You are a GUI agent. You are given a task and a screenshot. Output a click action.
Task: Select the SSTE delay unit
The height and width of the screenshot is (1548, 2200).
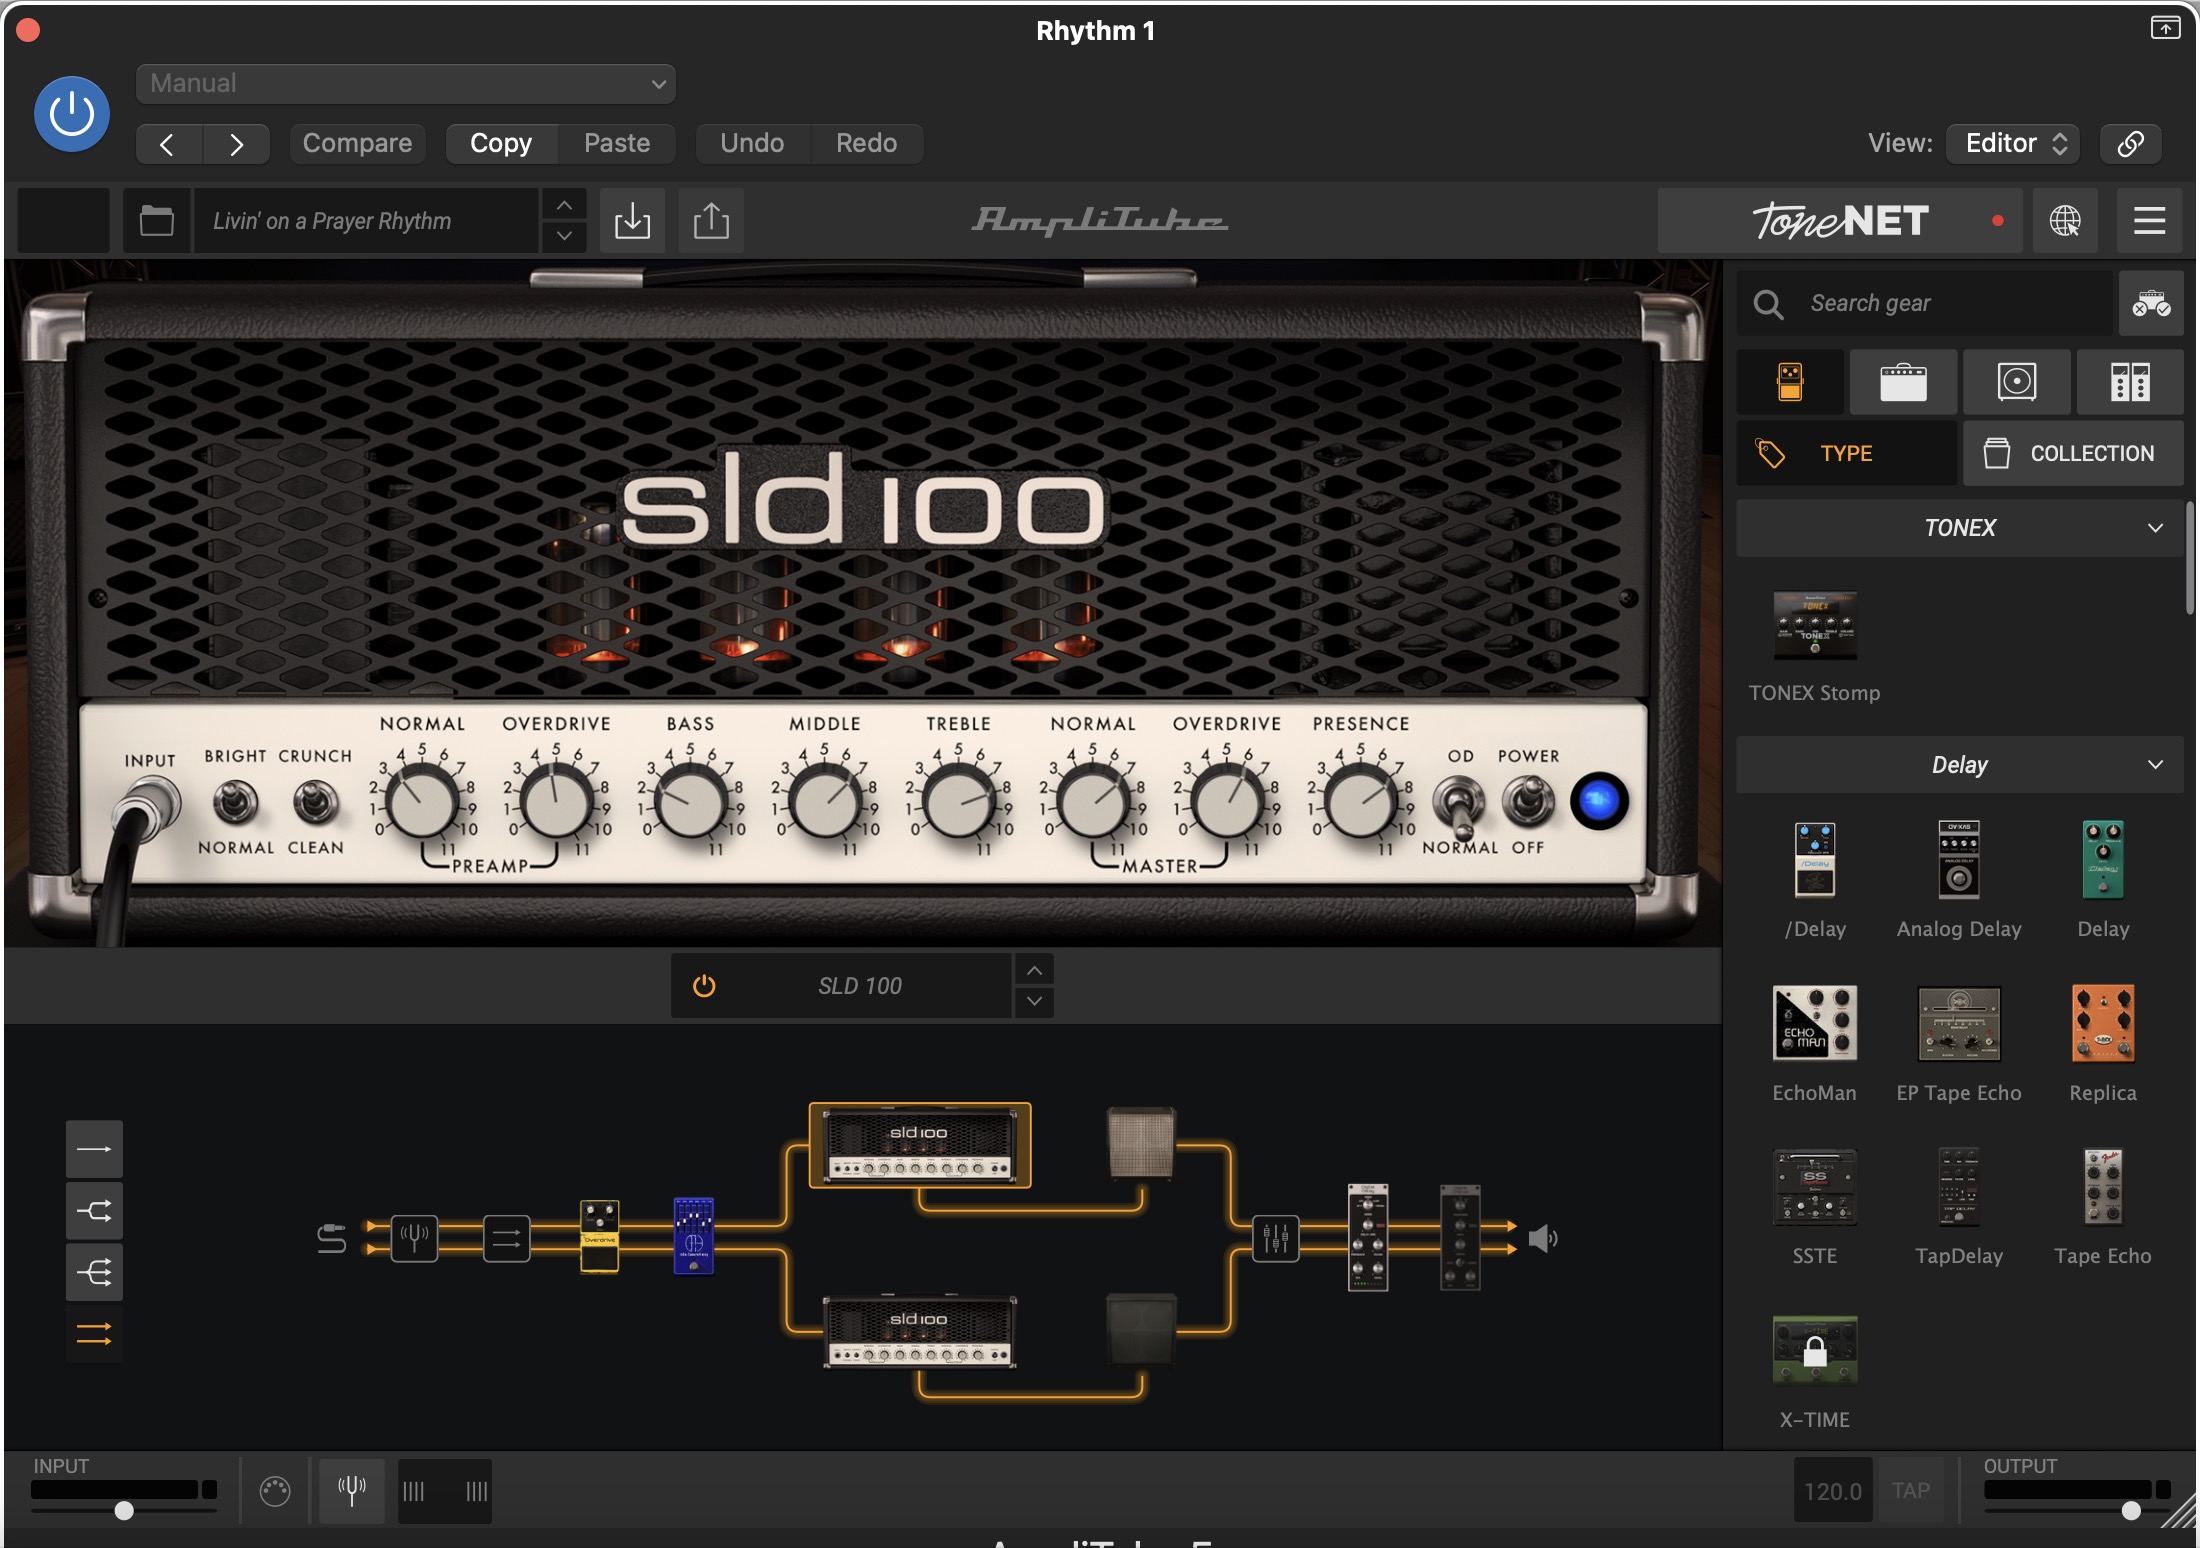[x=1815, y=1188]
